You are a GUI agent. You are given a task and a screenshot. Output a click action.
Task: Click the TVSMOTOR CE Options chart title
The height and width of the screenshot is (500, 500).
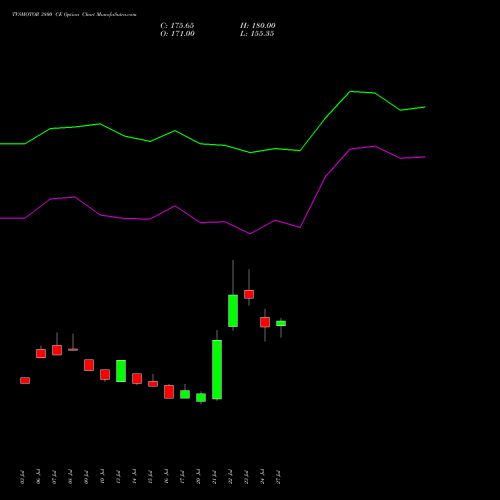click(x=74, y=15)
